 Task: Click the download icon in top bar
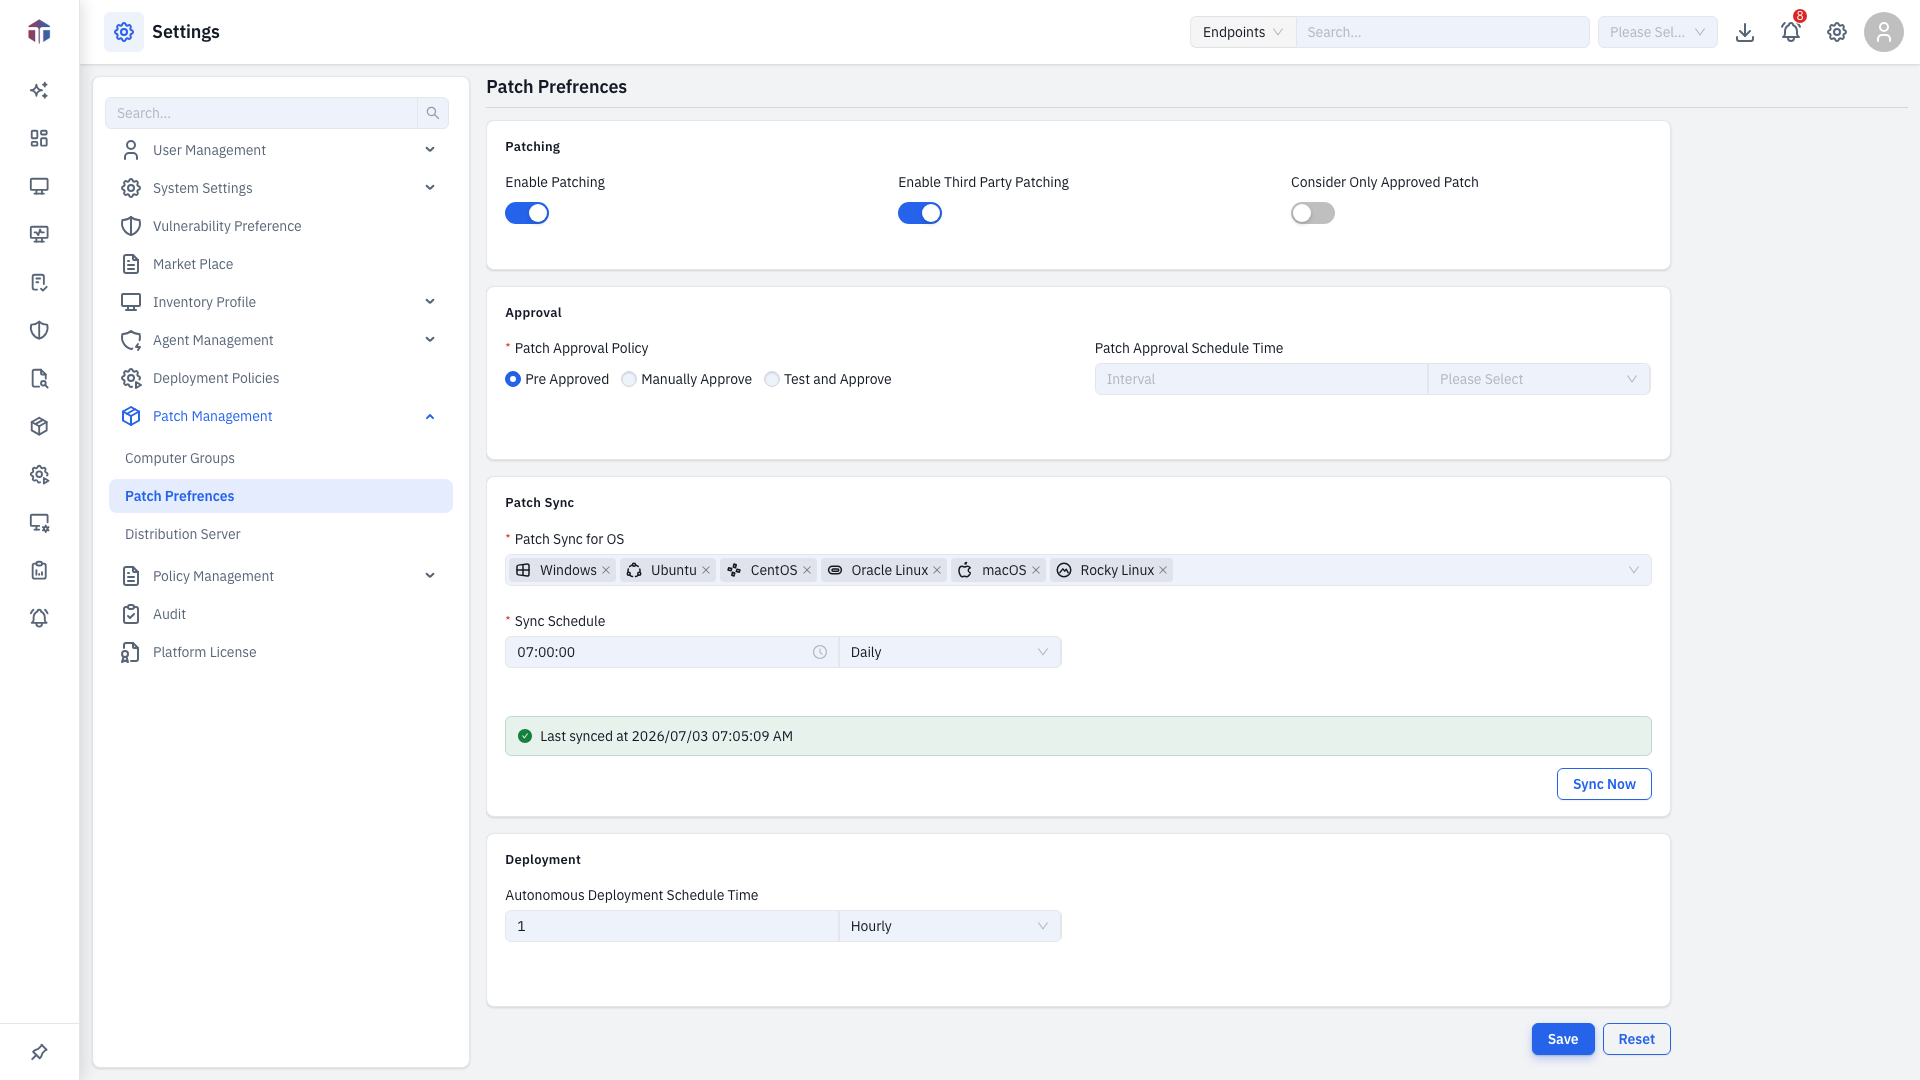[x=1745, y=32]
